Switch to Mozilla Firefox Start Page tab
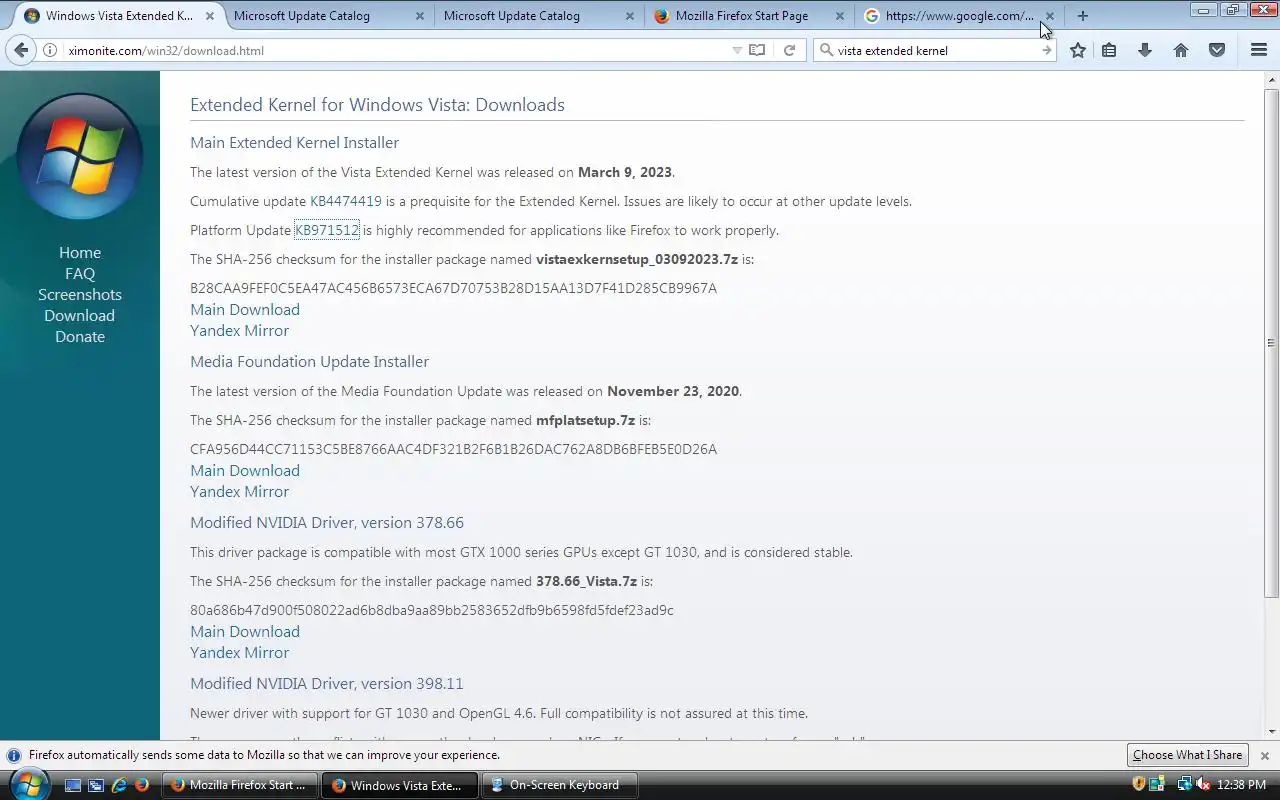Viewport: 1280px width, 800px height. click(748, 15)
